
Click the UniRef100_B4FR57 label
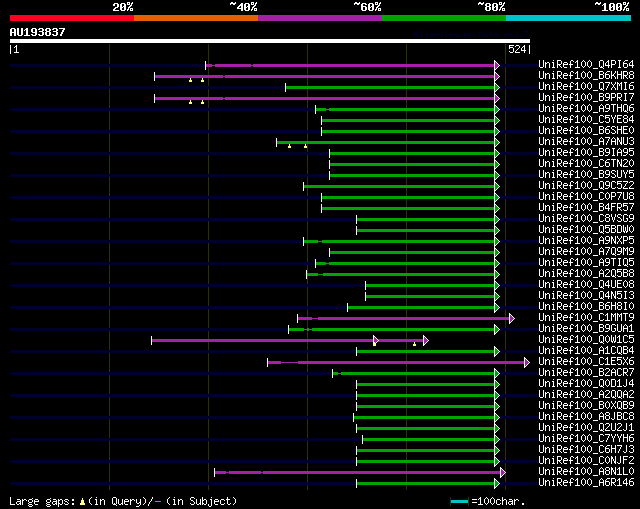[586, 207]
